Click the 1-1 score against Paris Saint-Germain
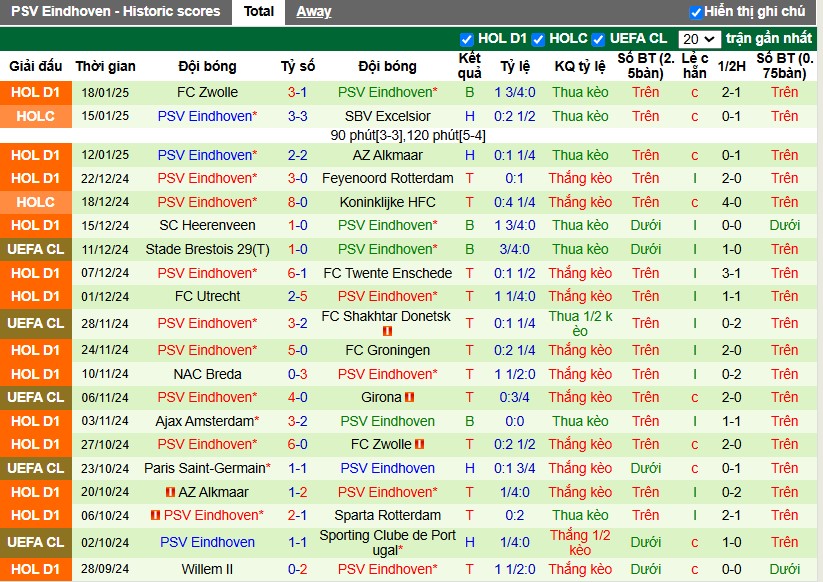 297,468
